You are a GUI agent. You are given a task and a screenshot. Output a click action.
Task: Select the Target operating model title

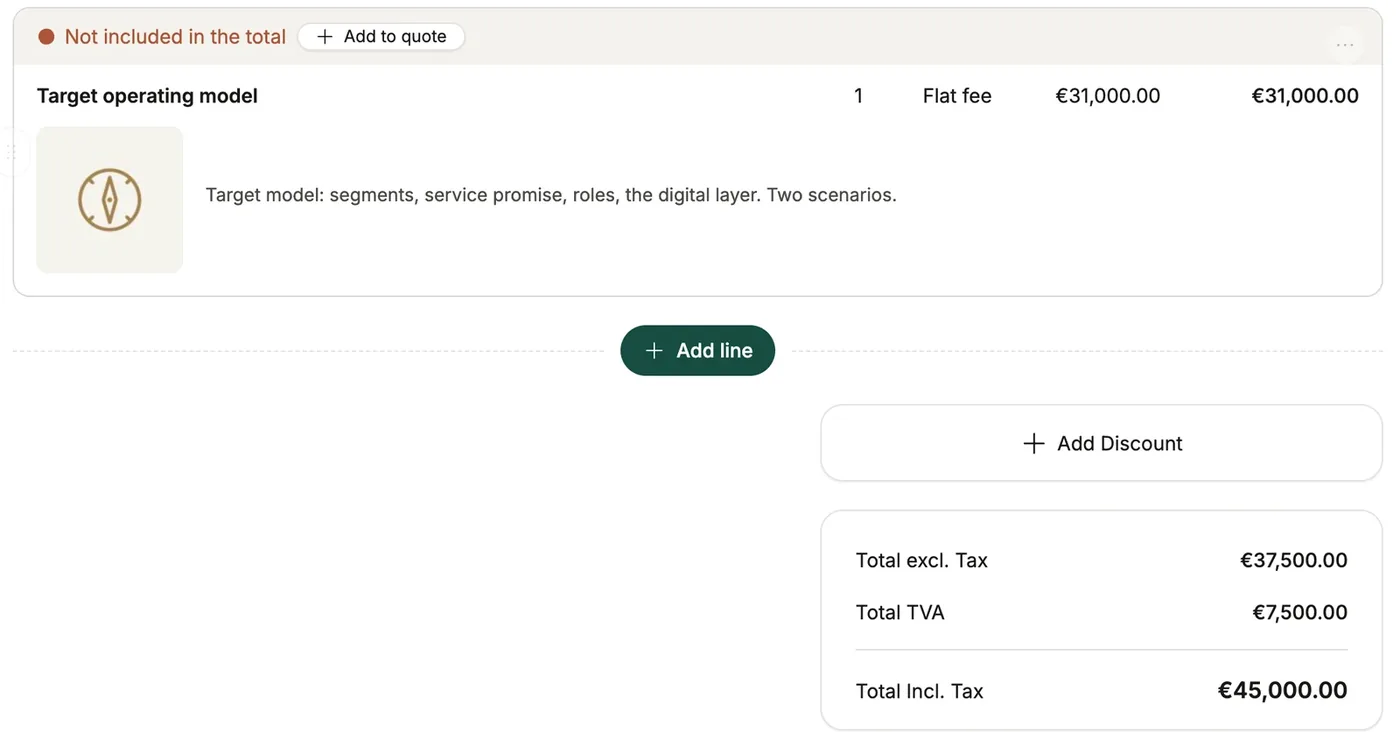pos(147,96)
